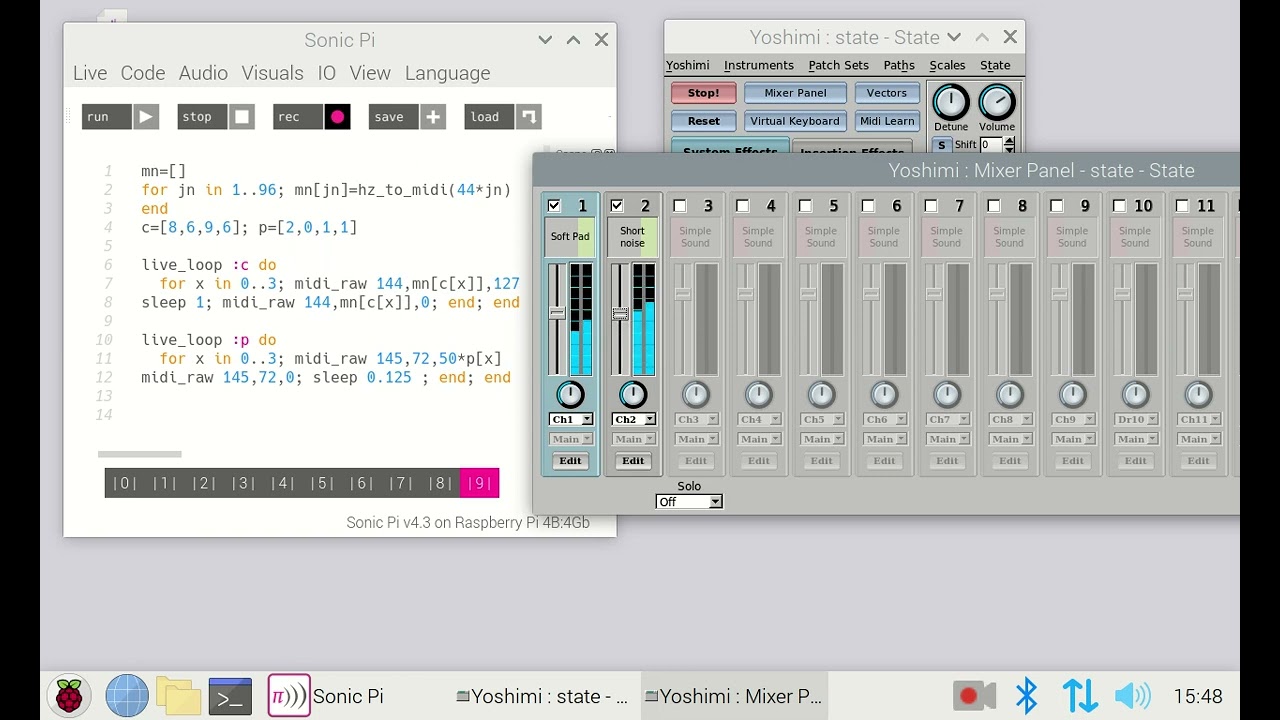
Task: Switch to buffer tab 5
Action: (x=322, y=483)
